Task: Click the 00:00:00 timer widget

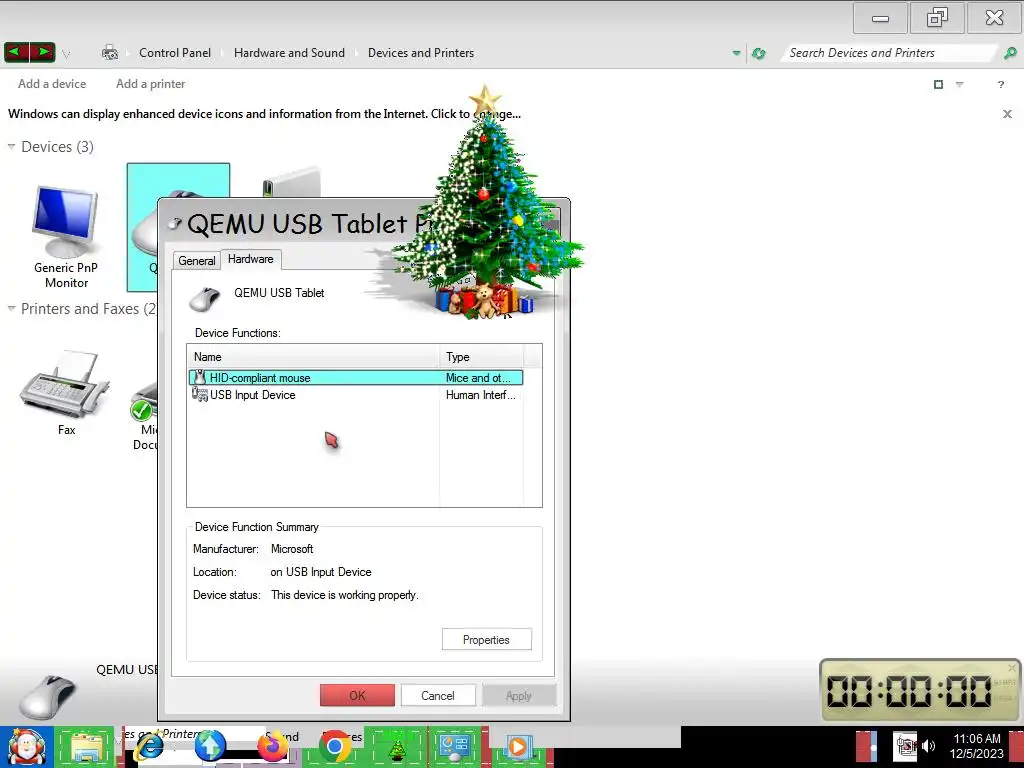Action: tap(920, 690)
